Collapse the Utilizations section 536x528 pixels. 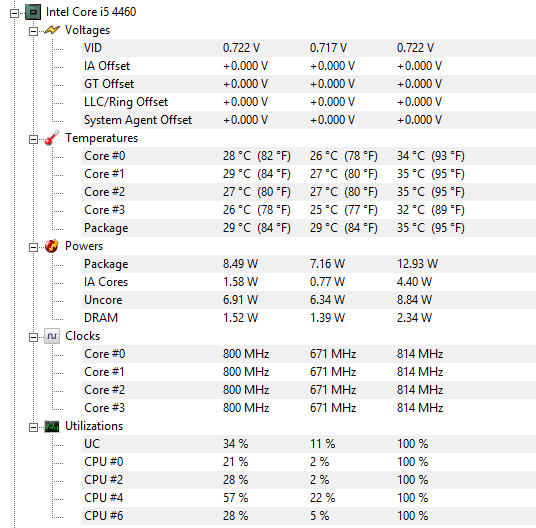(33, 428)
